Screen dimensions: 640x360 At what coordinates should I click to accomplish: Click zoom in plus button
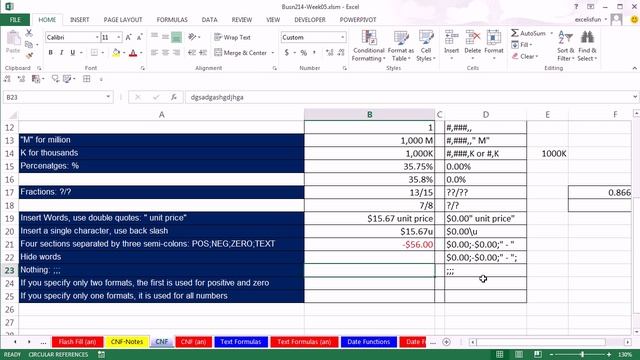pyautogui.click(x=609, y=354)
